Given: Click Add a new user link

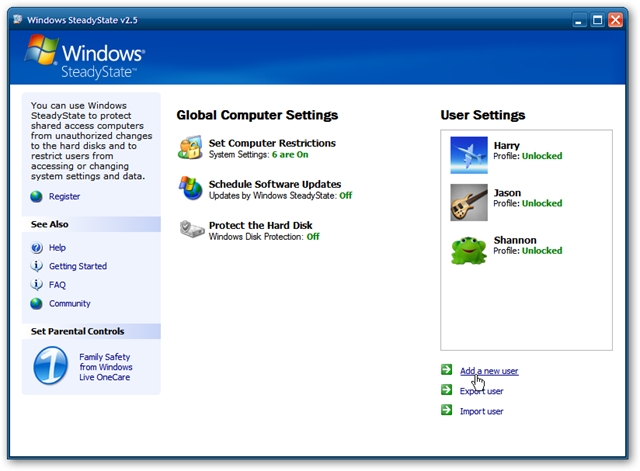Looking at the screenshot, I should [x=489, y=371].
